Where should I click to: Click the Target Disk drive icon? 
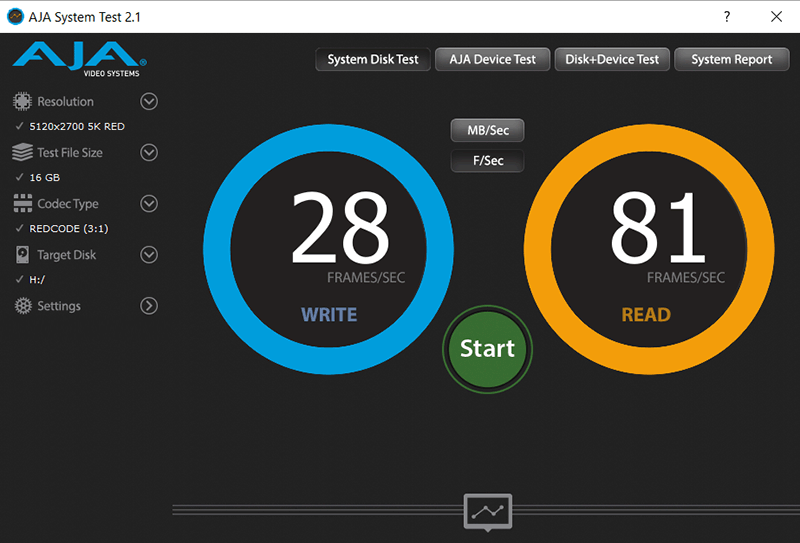point(22,254)
